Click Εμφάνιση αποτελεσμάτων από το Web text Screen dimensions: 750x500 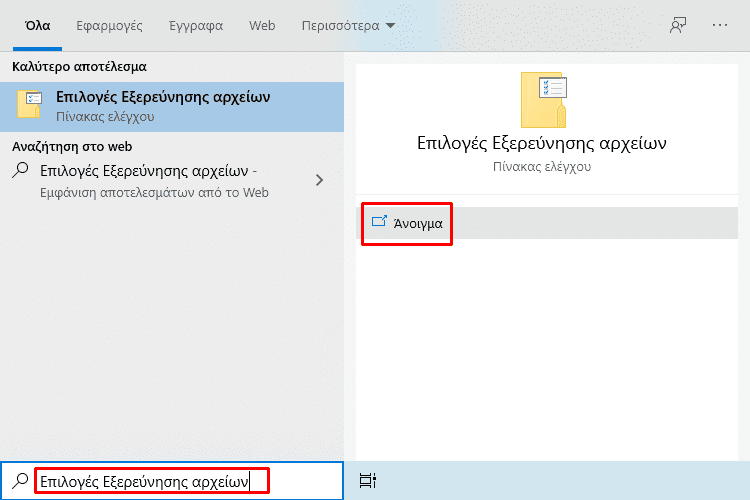click(x=154, y=192)
